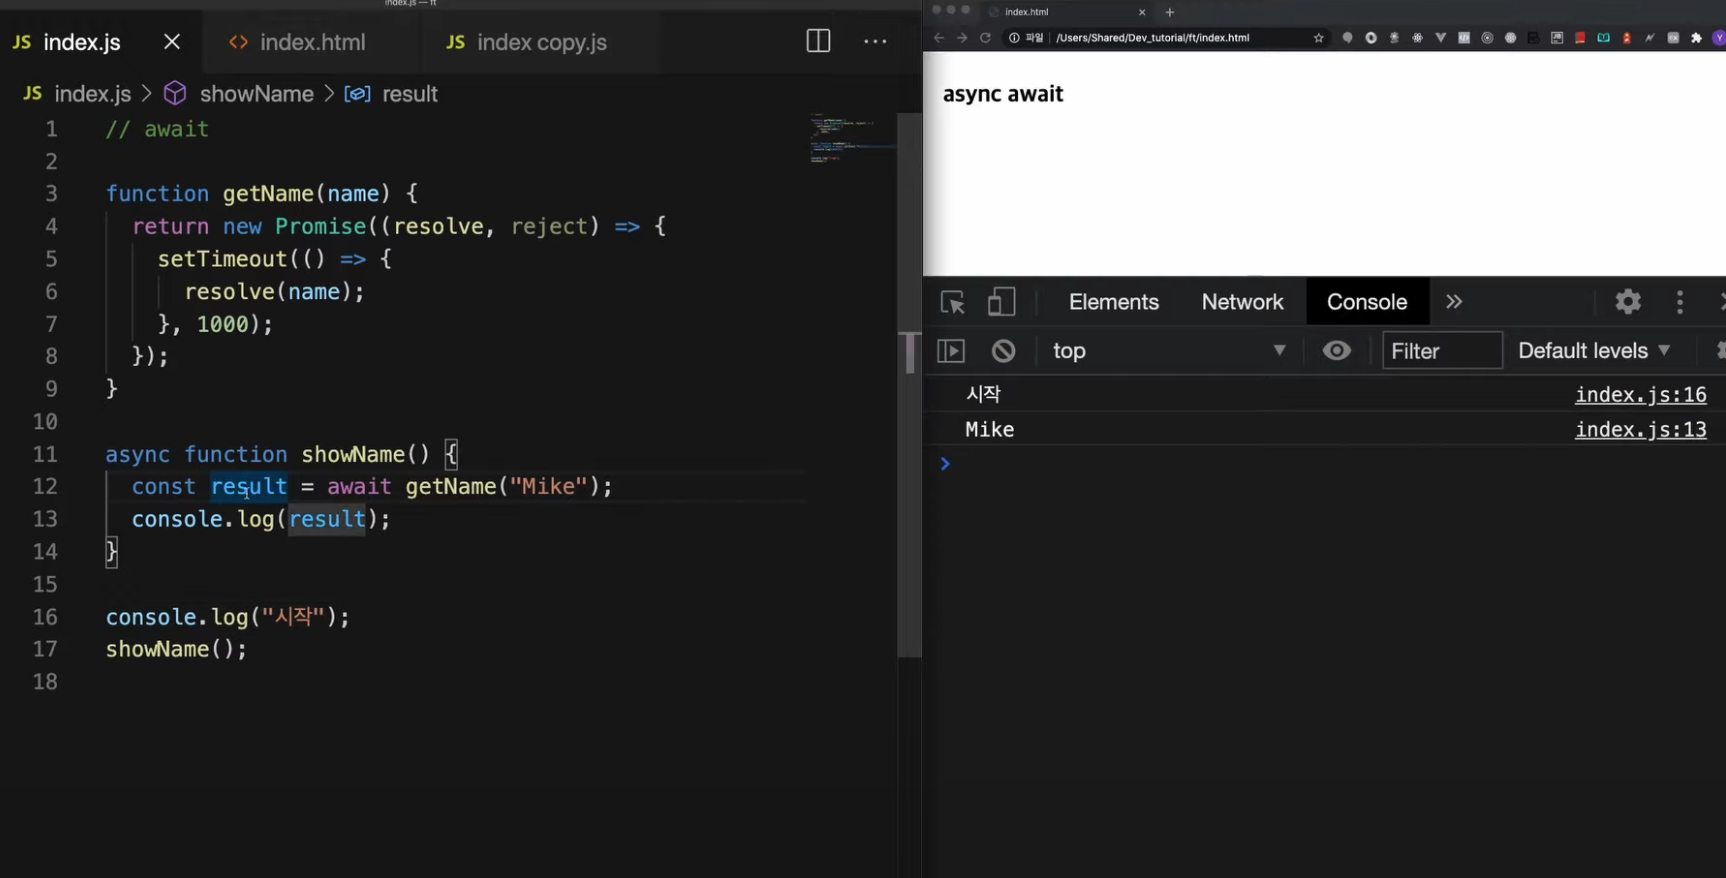Image resolution: width=1726 pixels, height=878 pixels.
Task: Open the index.js:13 source link
Action: click(1640, 430)
